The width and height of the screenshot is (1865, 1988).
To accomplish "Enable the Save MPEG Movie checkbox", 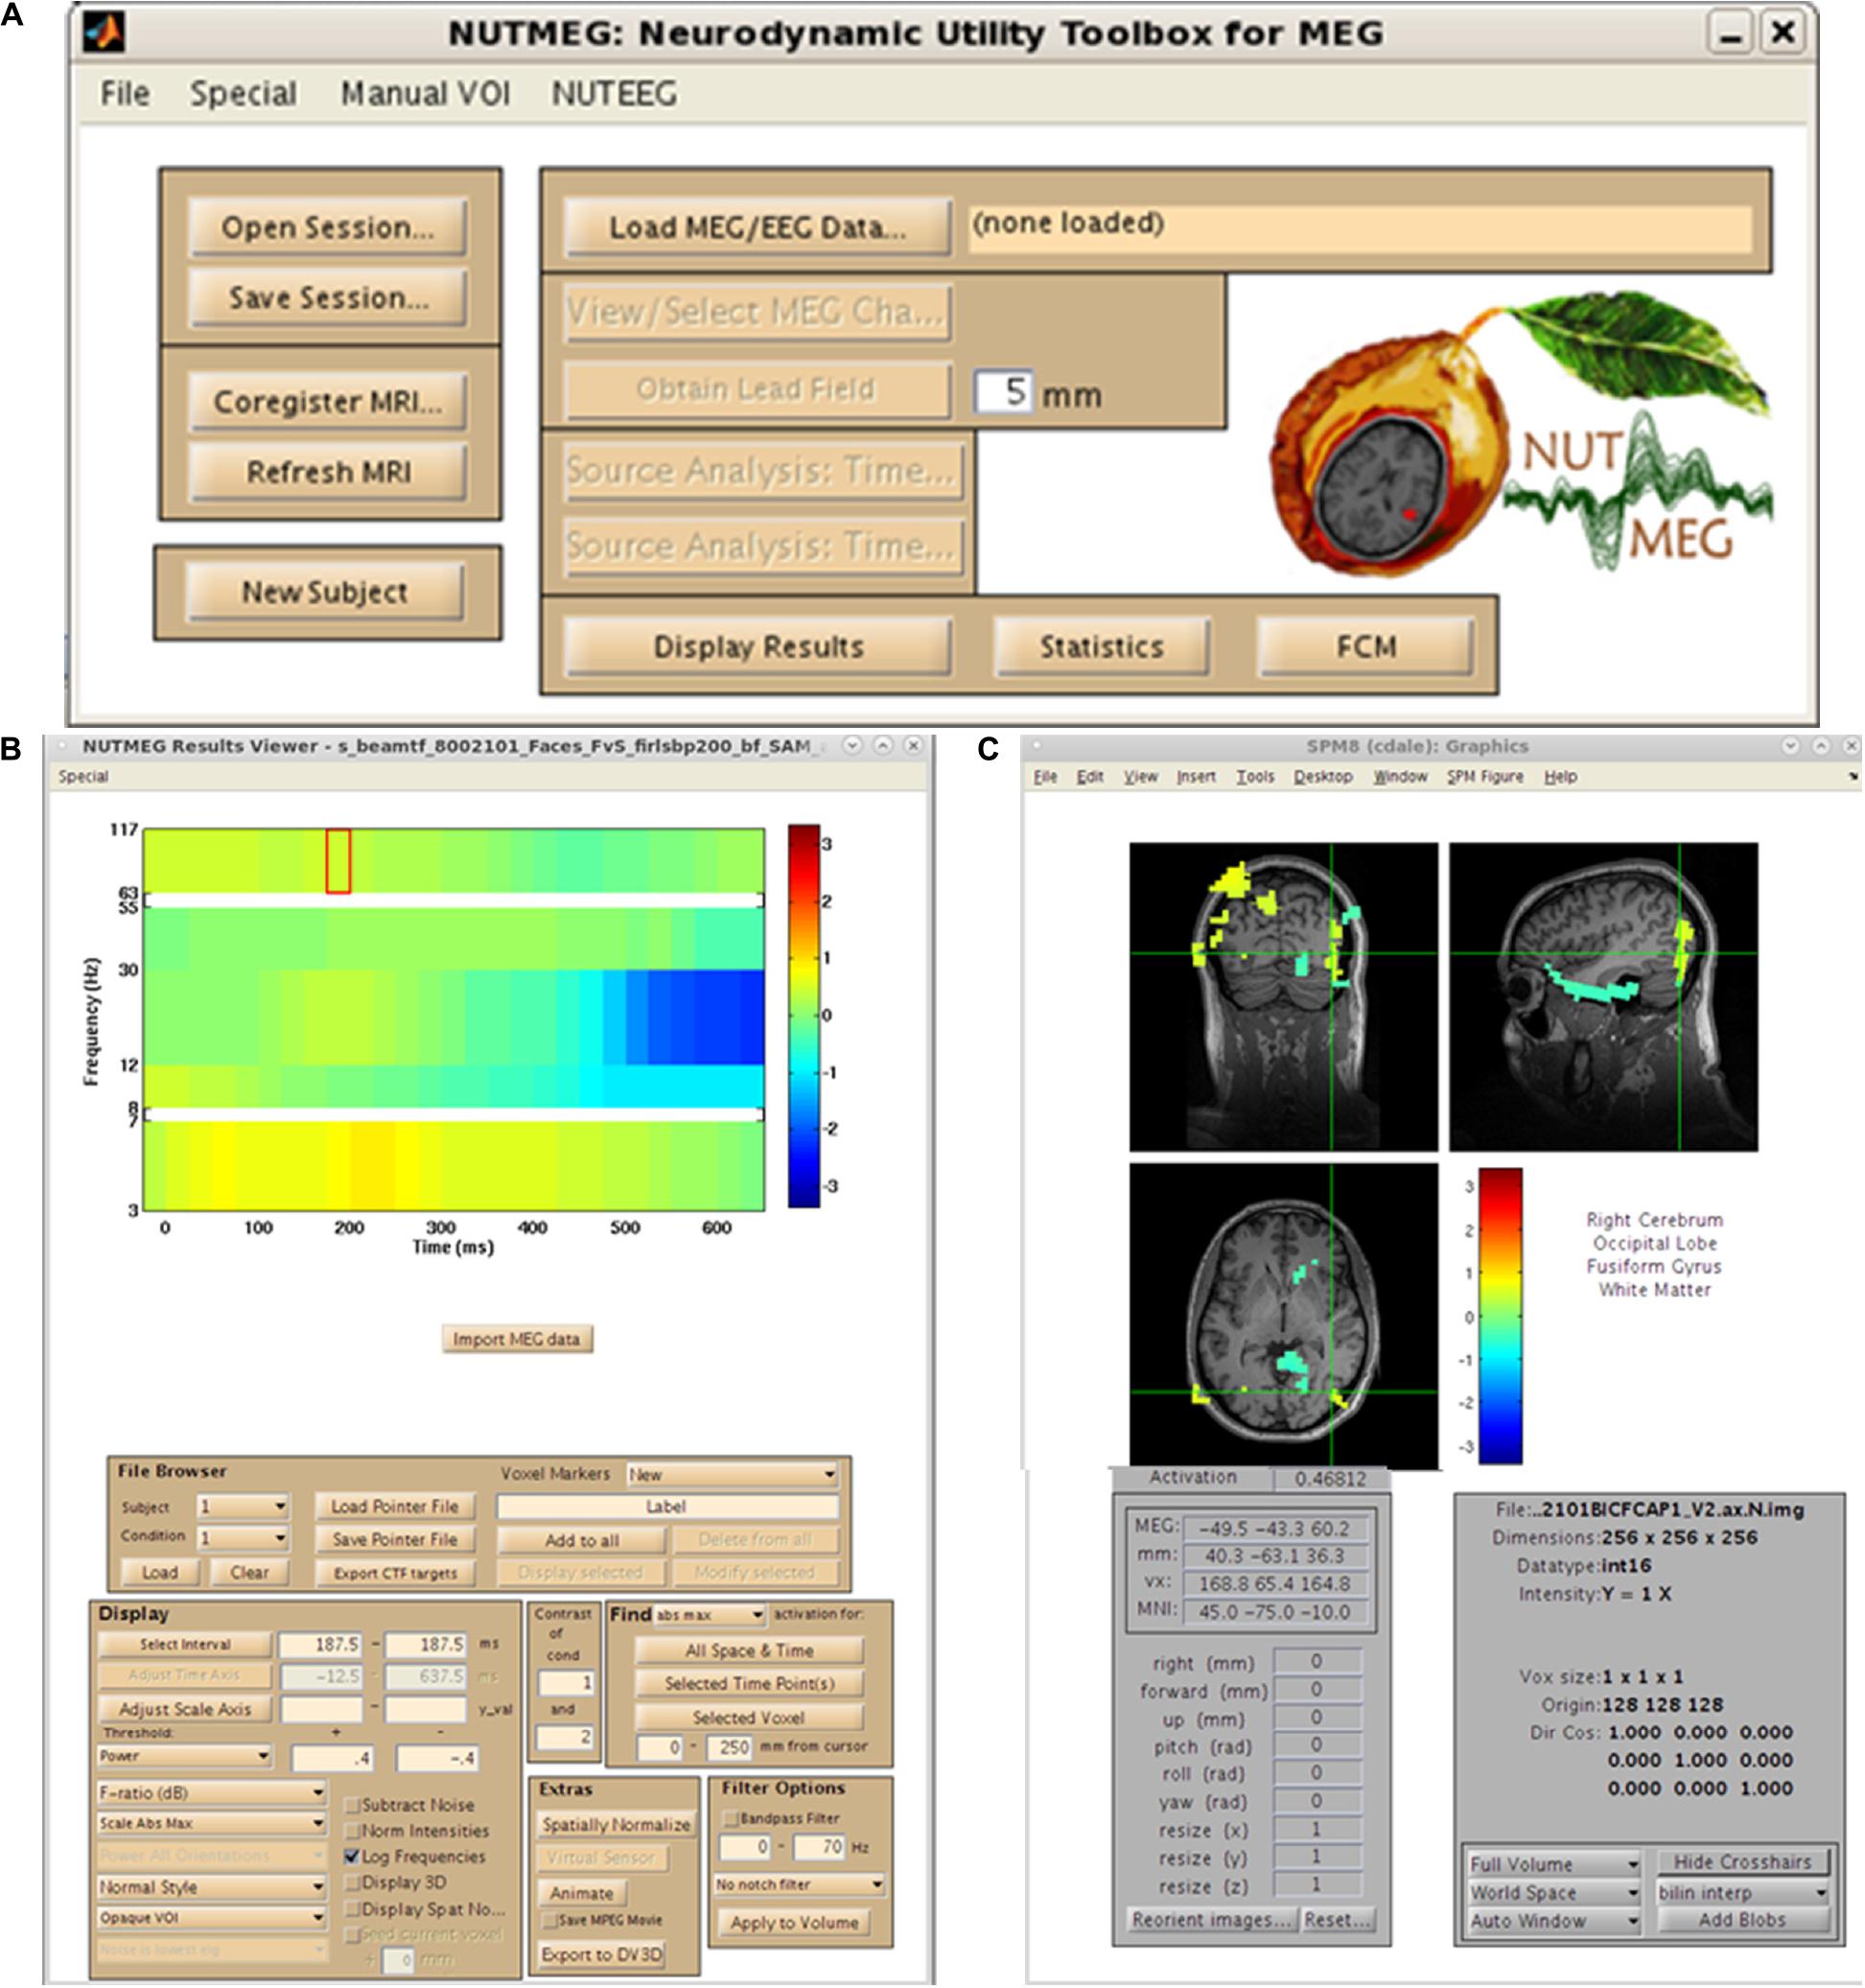I will (550, 1920).
